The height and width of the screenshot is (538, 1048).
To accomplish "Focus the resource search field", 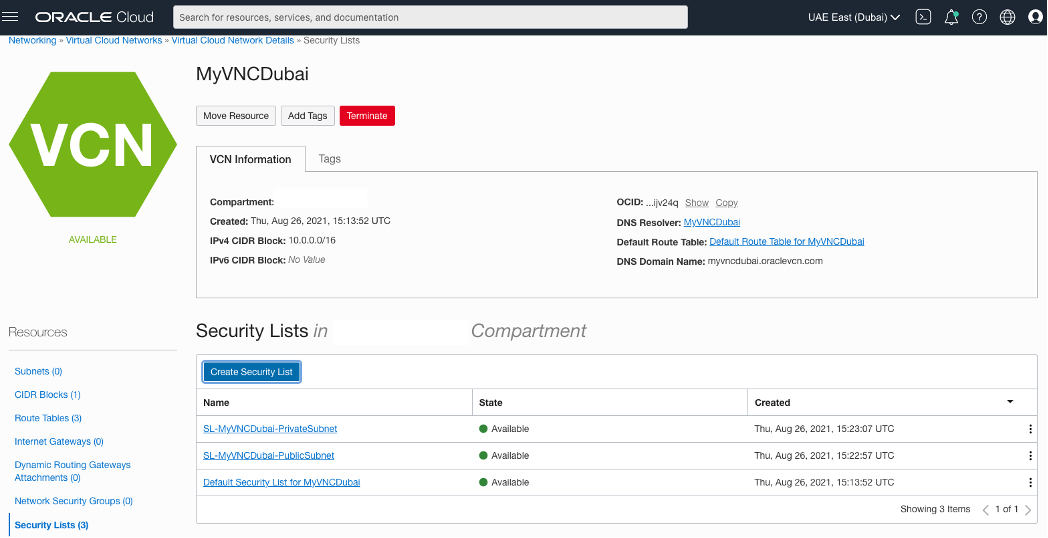I will (430, 17).
